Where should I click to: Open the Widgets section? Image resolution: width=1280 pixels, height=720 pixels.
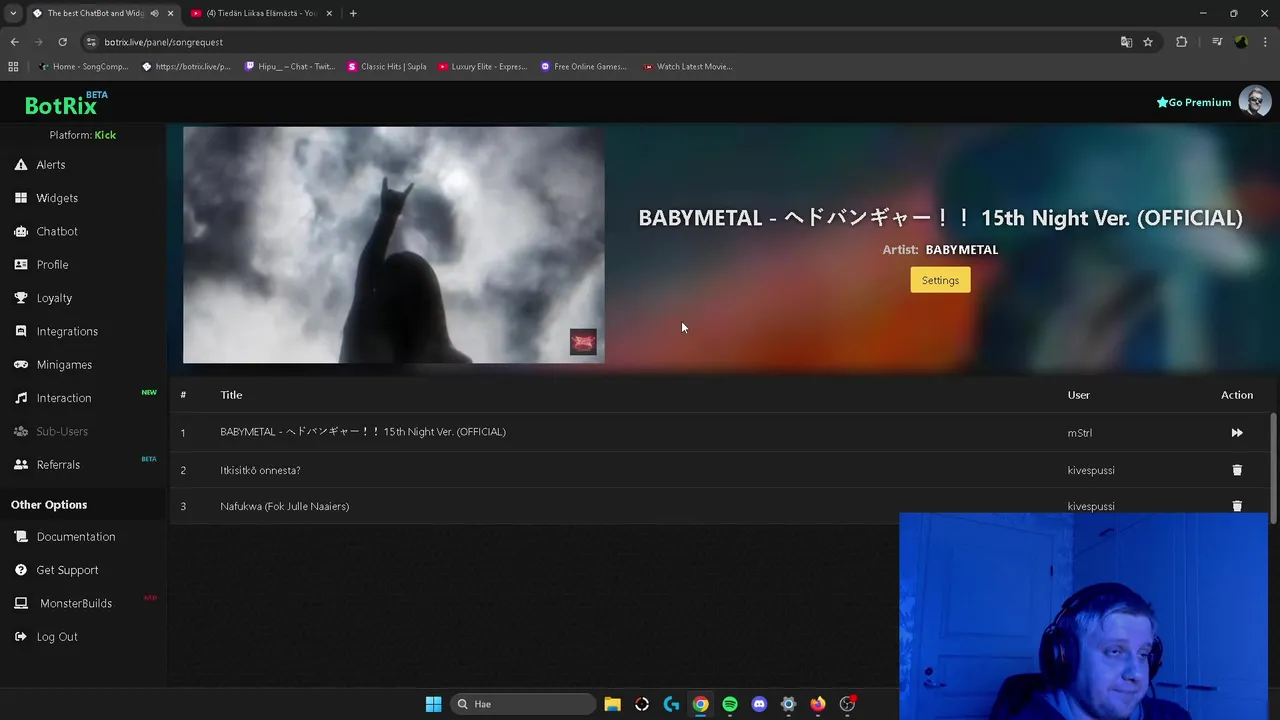click(57, 198)
